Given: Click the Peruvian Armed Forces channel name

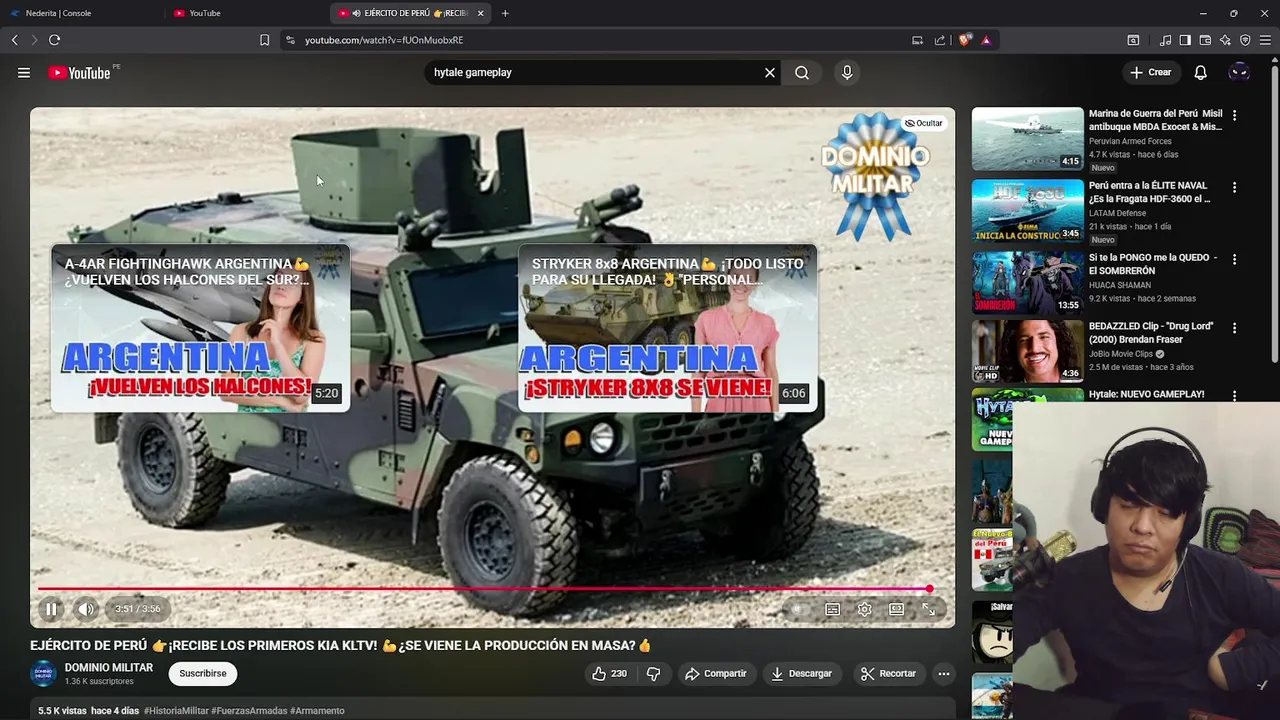Looking at the screenshot, I should (1130, 141).
